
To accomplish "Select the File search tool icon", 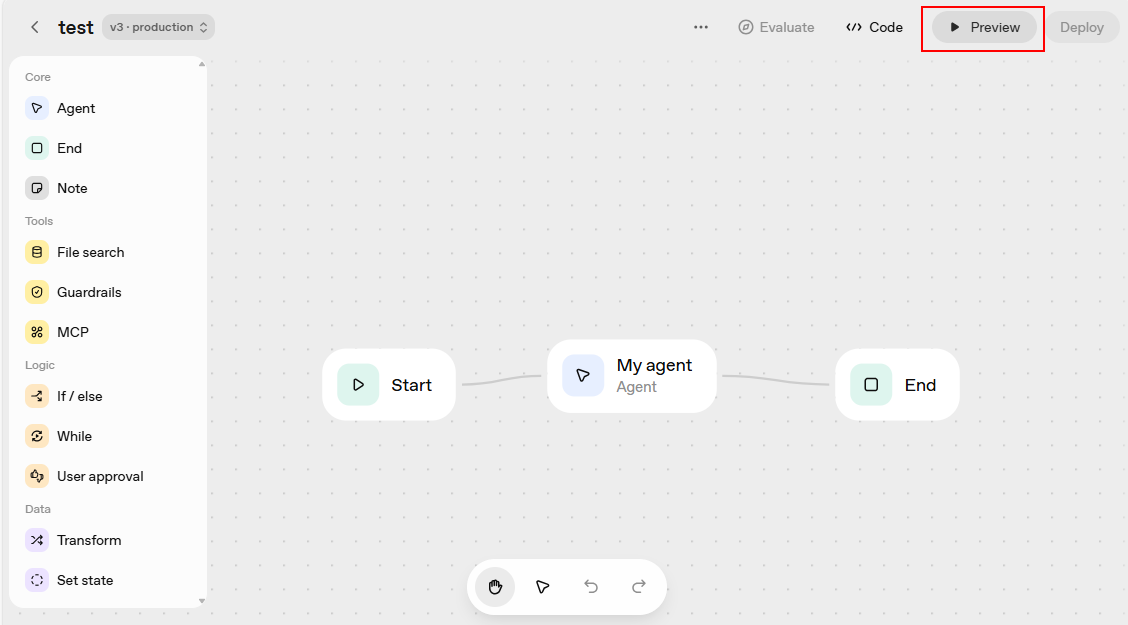I will pyautogui.click(x=37, y=252).
